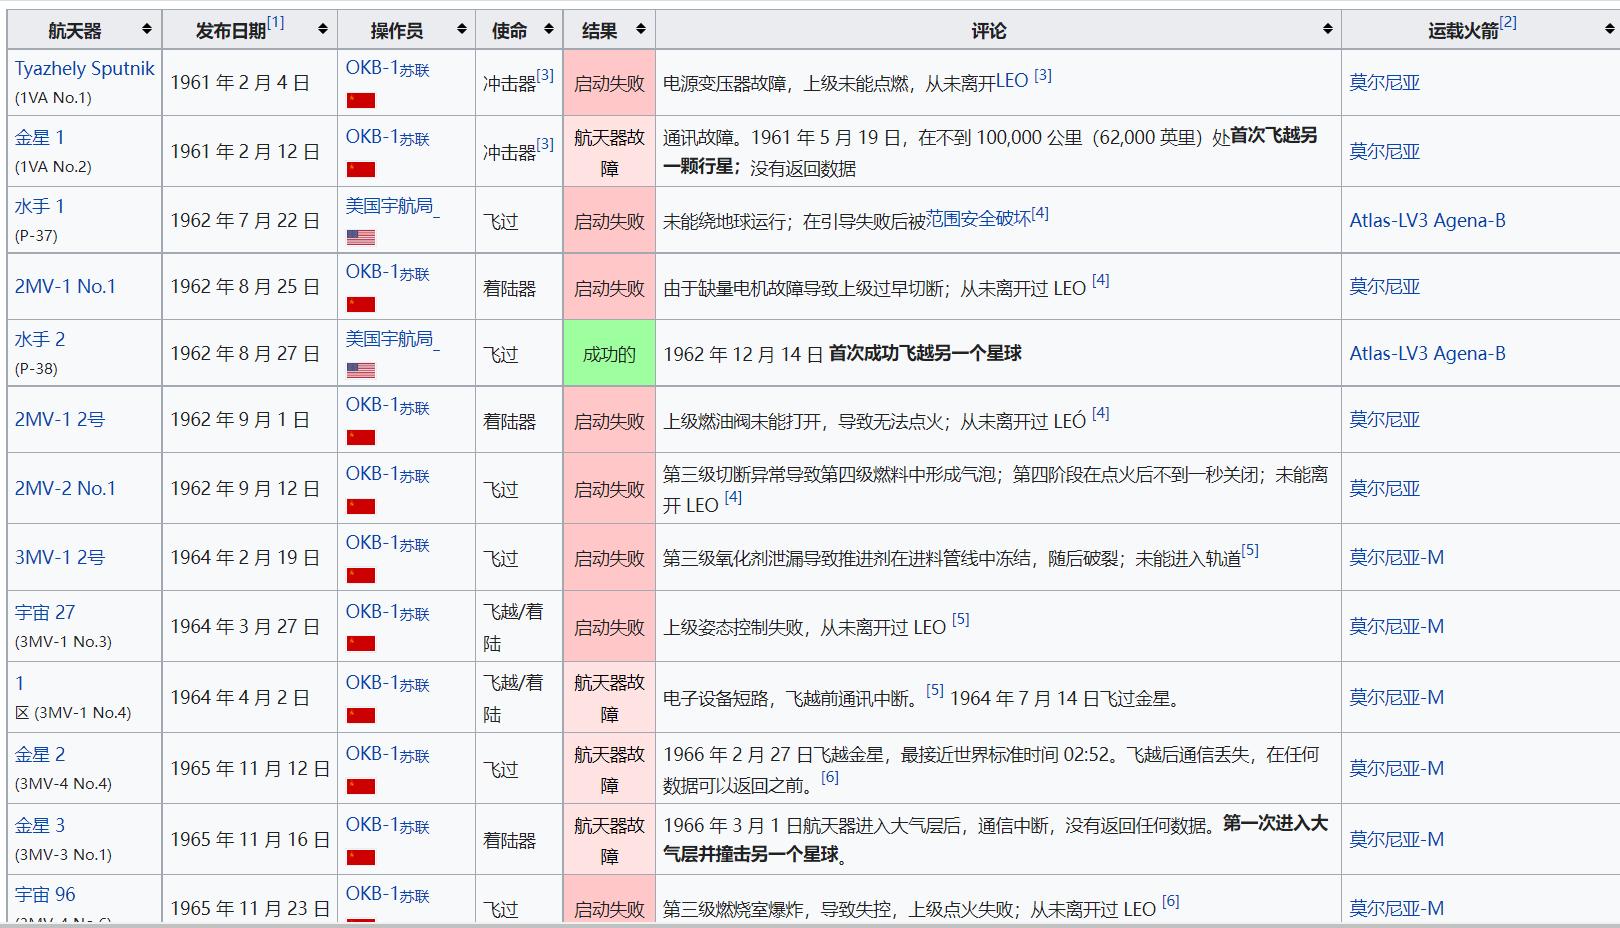The height and width of the screenshot is (928, 1620).
Task: Open the 水手 2 spacecraft link
Action: [x=39, y=339]
